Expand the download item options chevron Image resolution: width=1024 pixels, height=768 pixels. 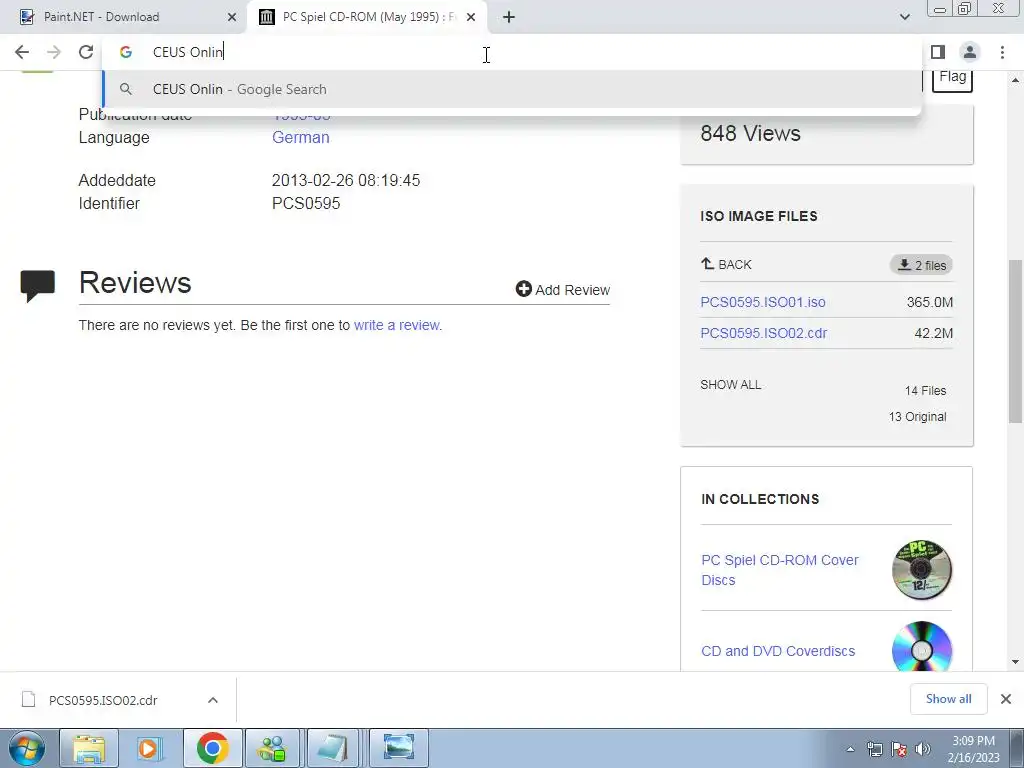pyautogui.click(x=212, y=700)
